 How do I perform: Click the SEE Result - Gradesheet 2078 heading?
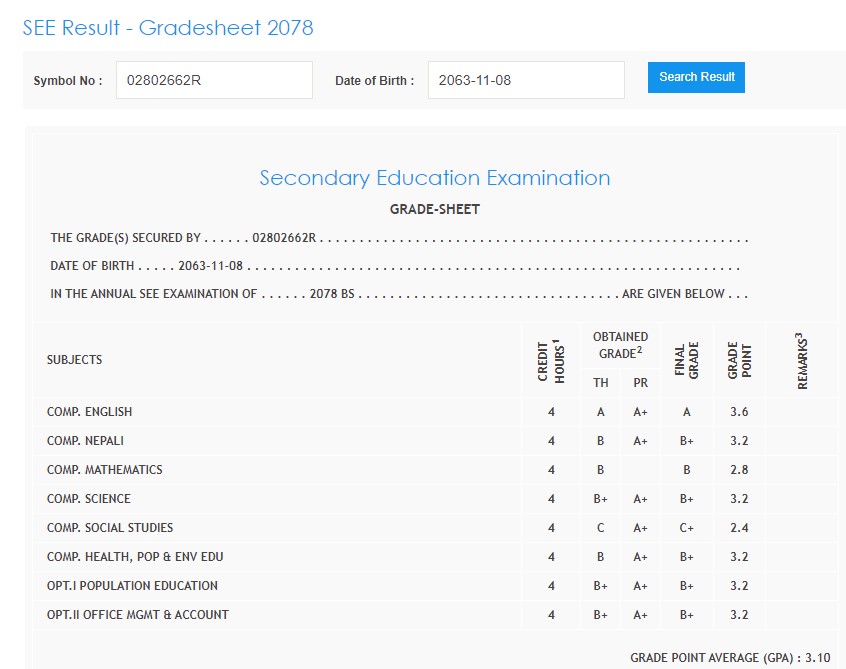pos(168,27)
